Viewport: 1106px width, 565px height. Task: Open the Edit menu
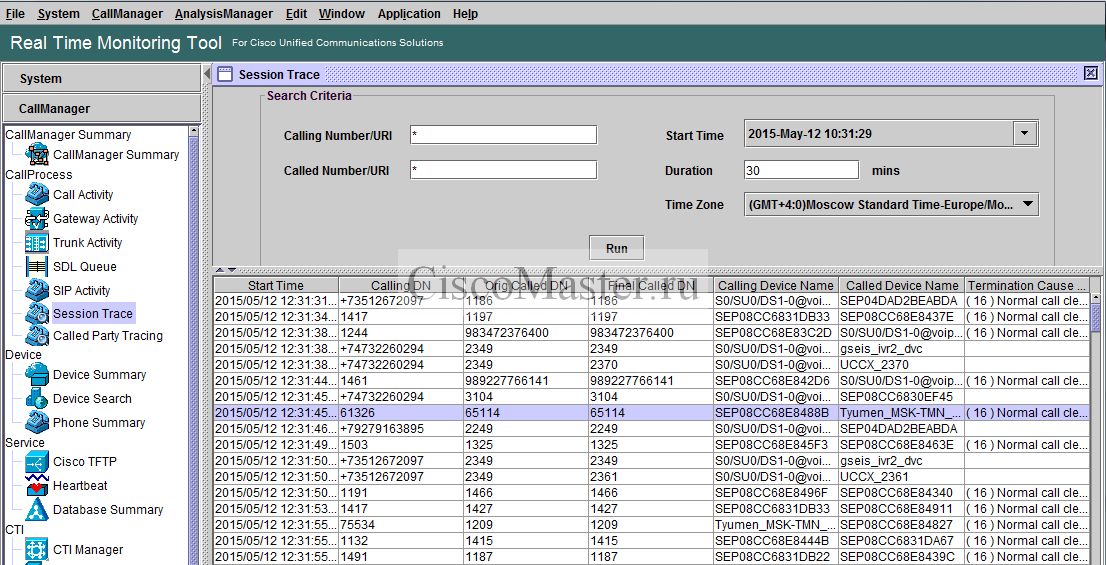tap(296, 13)
